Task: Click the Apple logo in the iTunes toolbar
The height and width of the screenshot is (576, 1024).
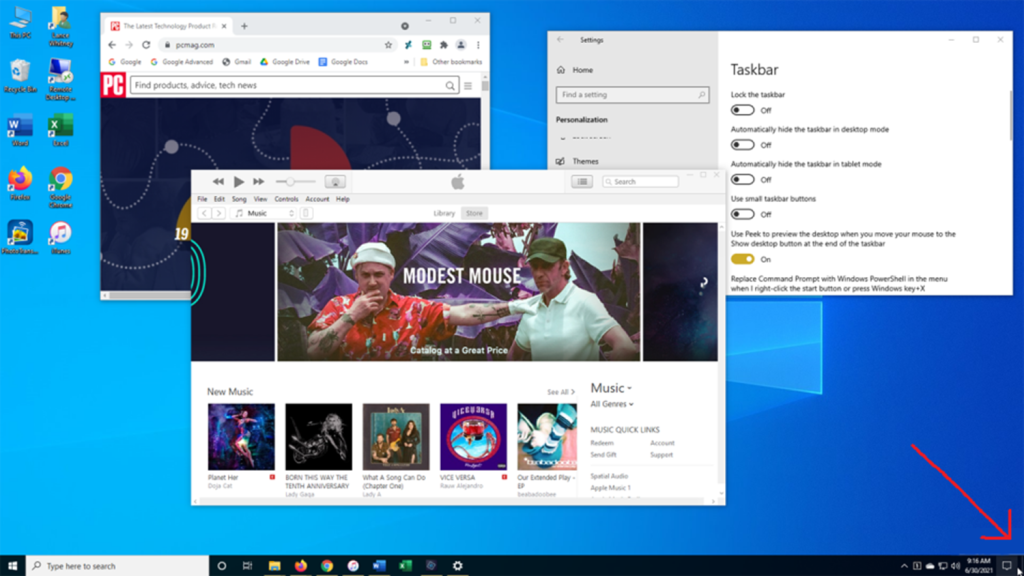Action: point(457,181)
